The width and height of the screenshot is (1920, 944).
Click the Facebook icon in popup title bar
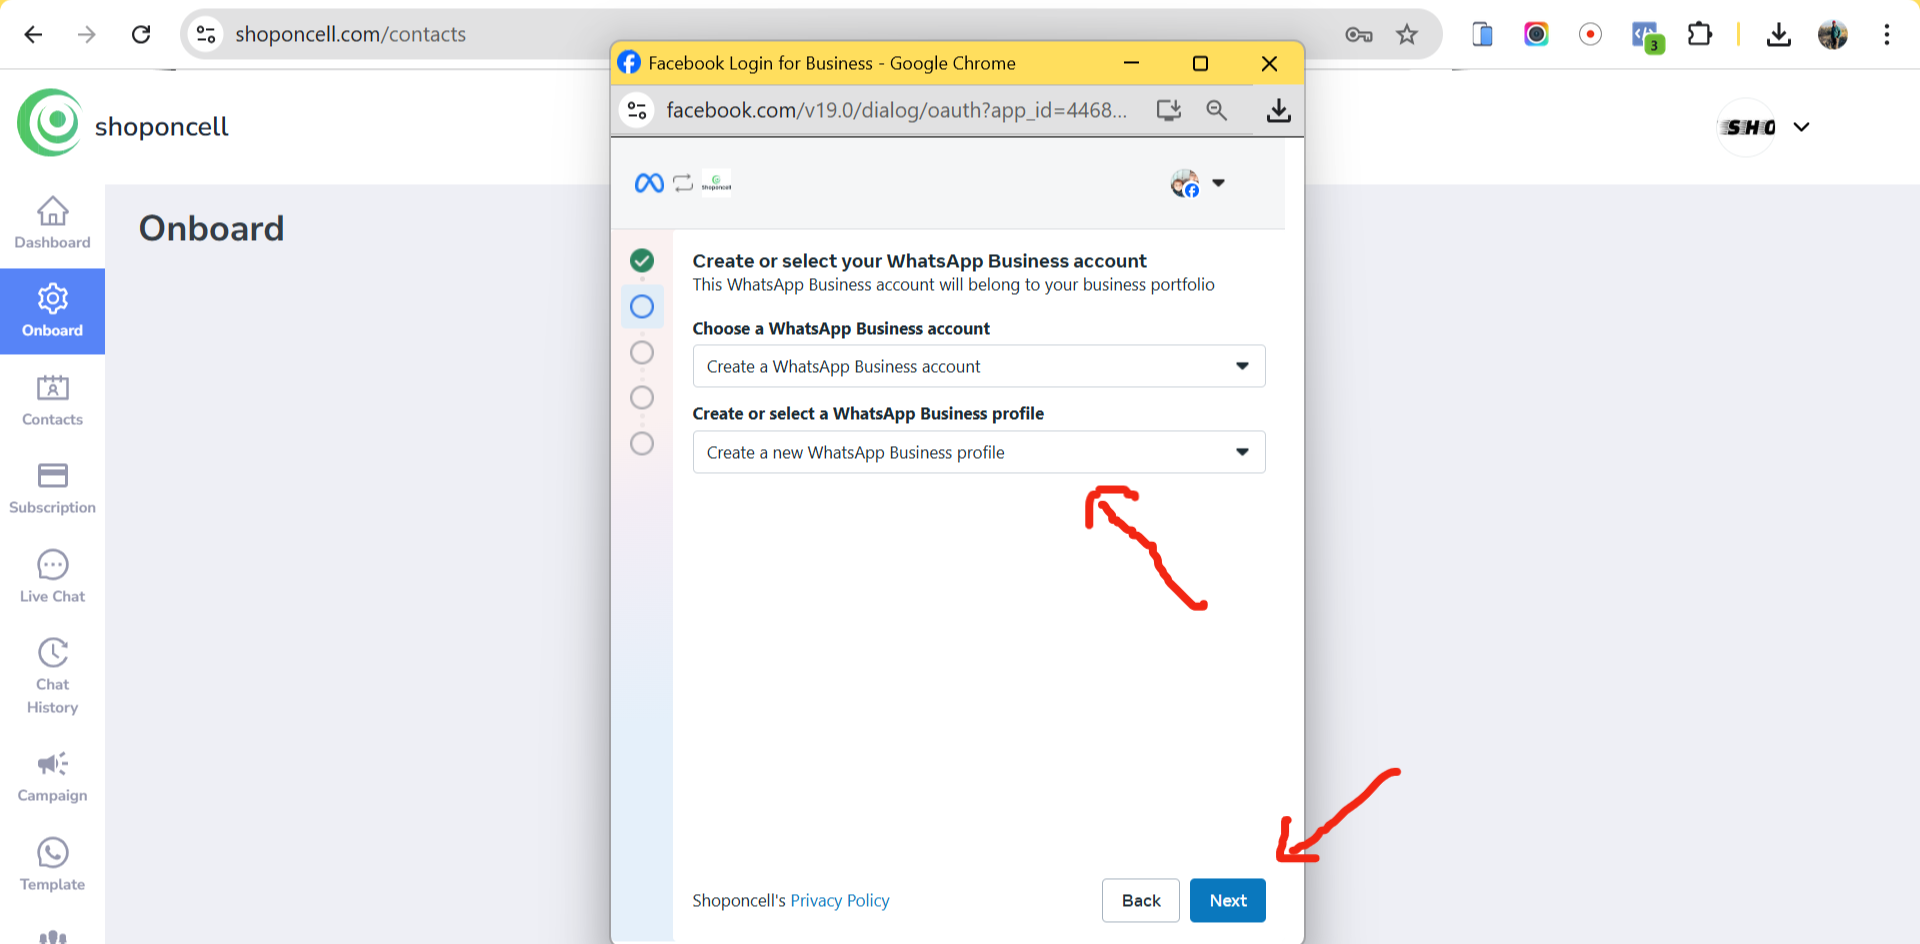(x=629, y=63)
